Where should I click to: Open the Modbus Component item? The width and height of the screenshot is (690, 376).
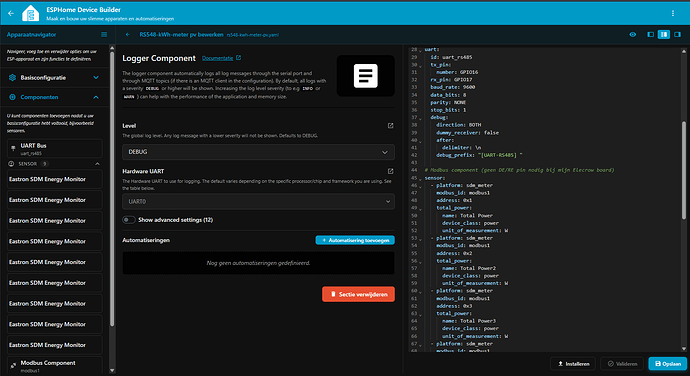(55, 365)
